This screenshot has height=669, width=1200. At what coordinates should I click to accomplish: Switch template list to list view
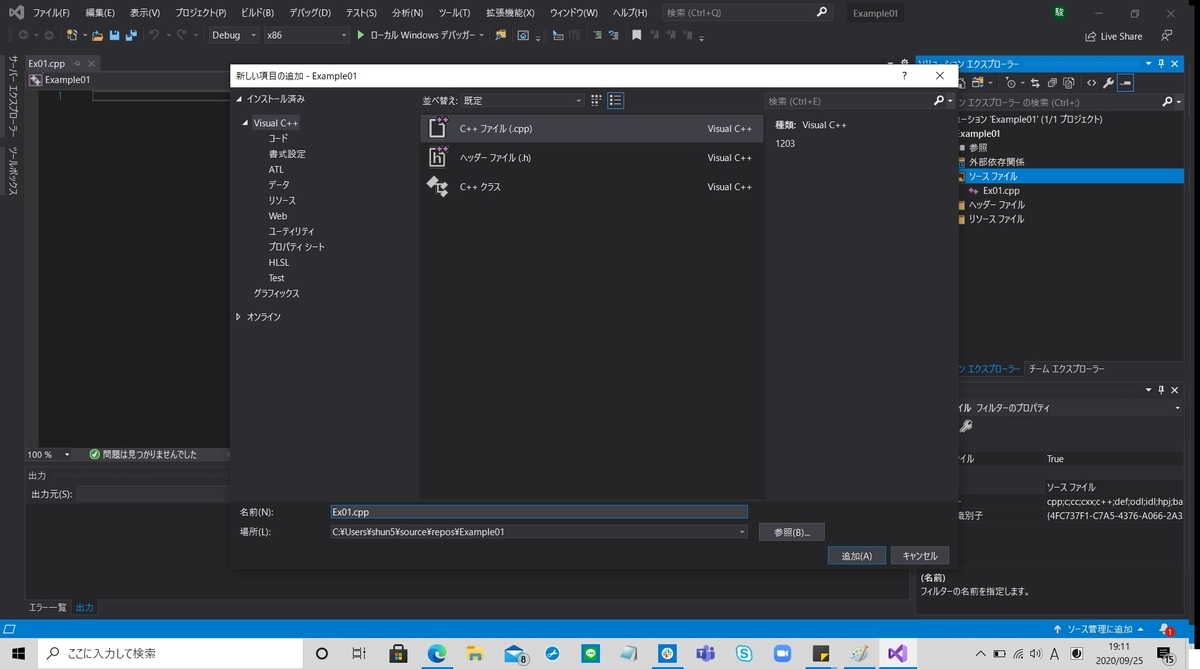616,100
